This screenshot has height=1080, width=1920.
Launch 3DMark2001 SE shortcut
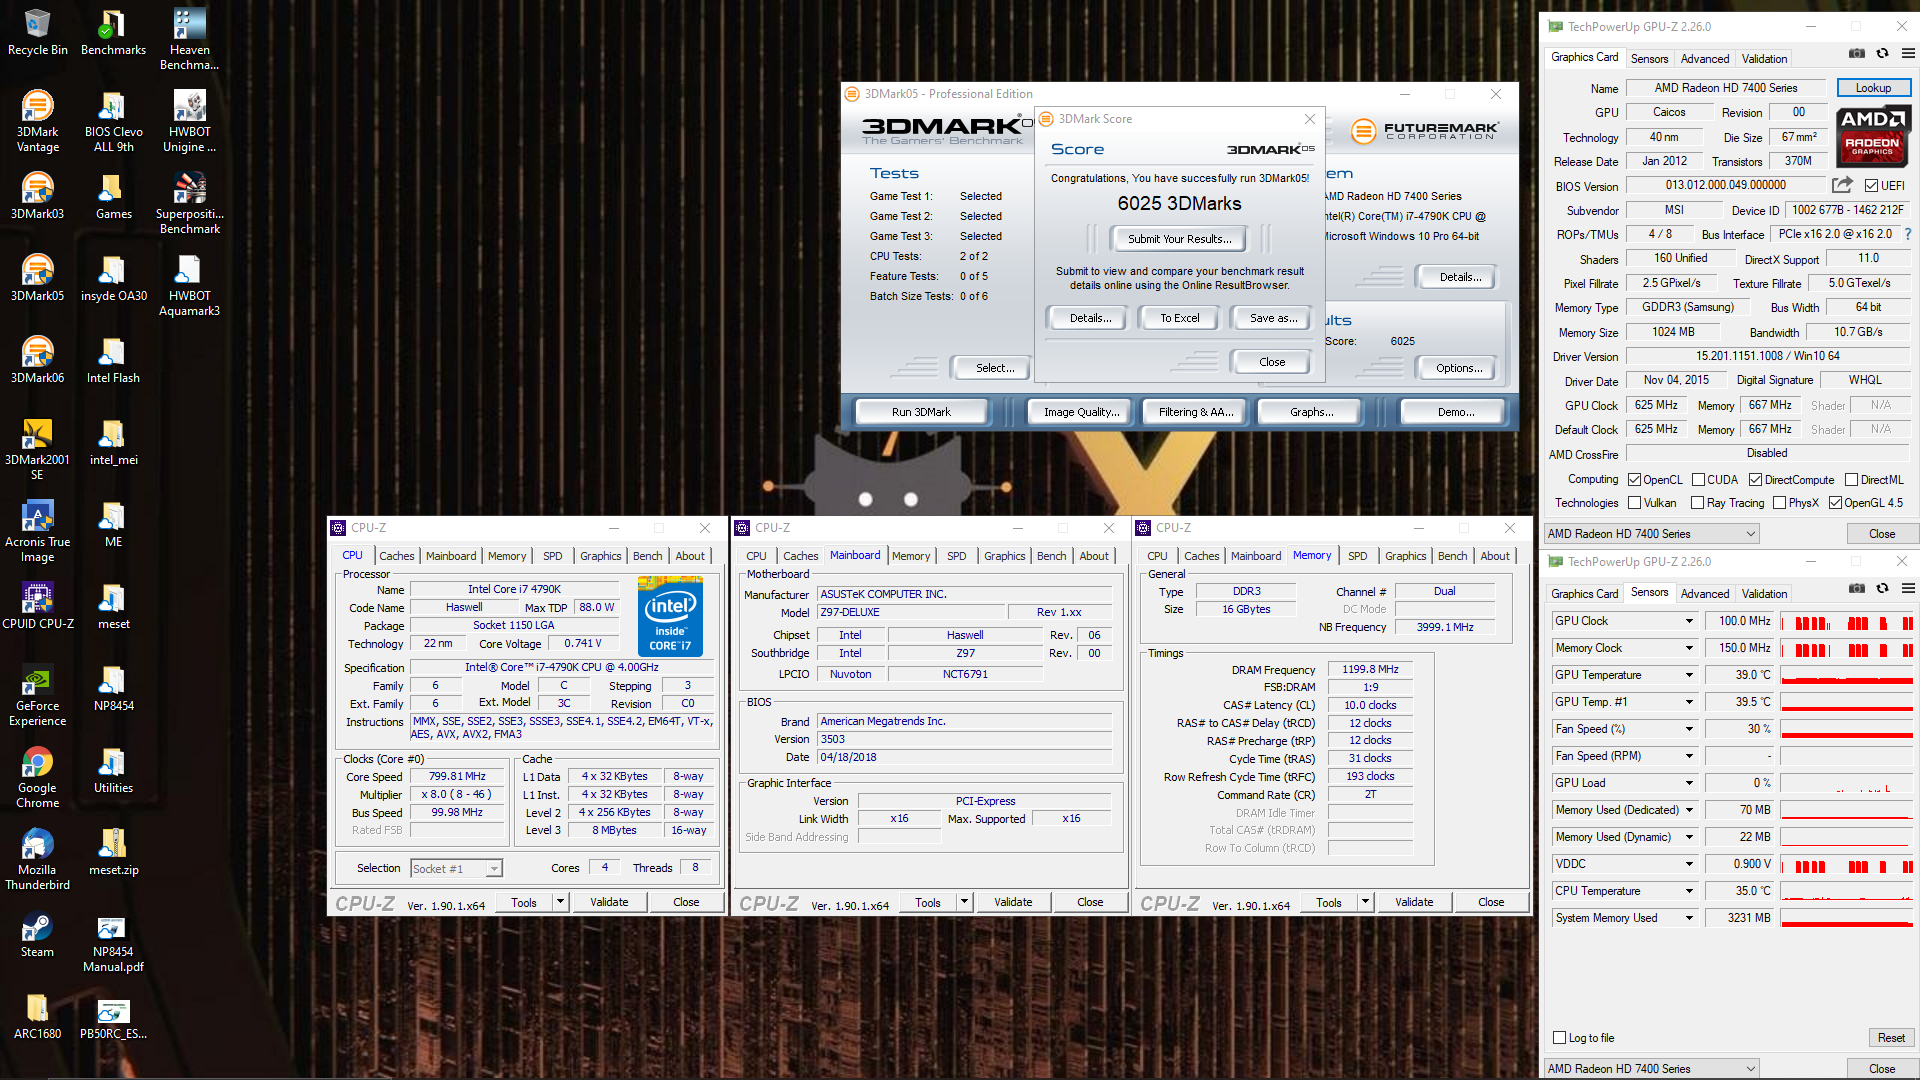[x=37, y=450]
